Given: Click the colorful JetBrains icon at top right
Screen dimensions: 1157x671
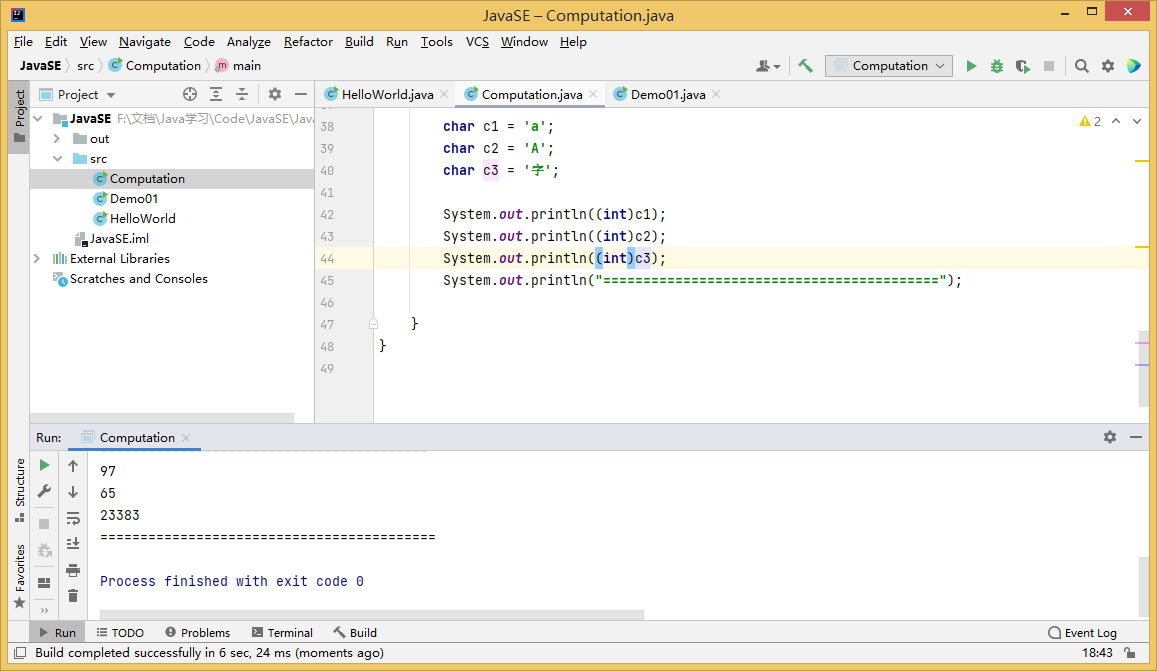Looking at the screenshot, I should 1134,66.
